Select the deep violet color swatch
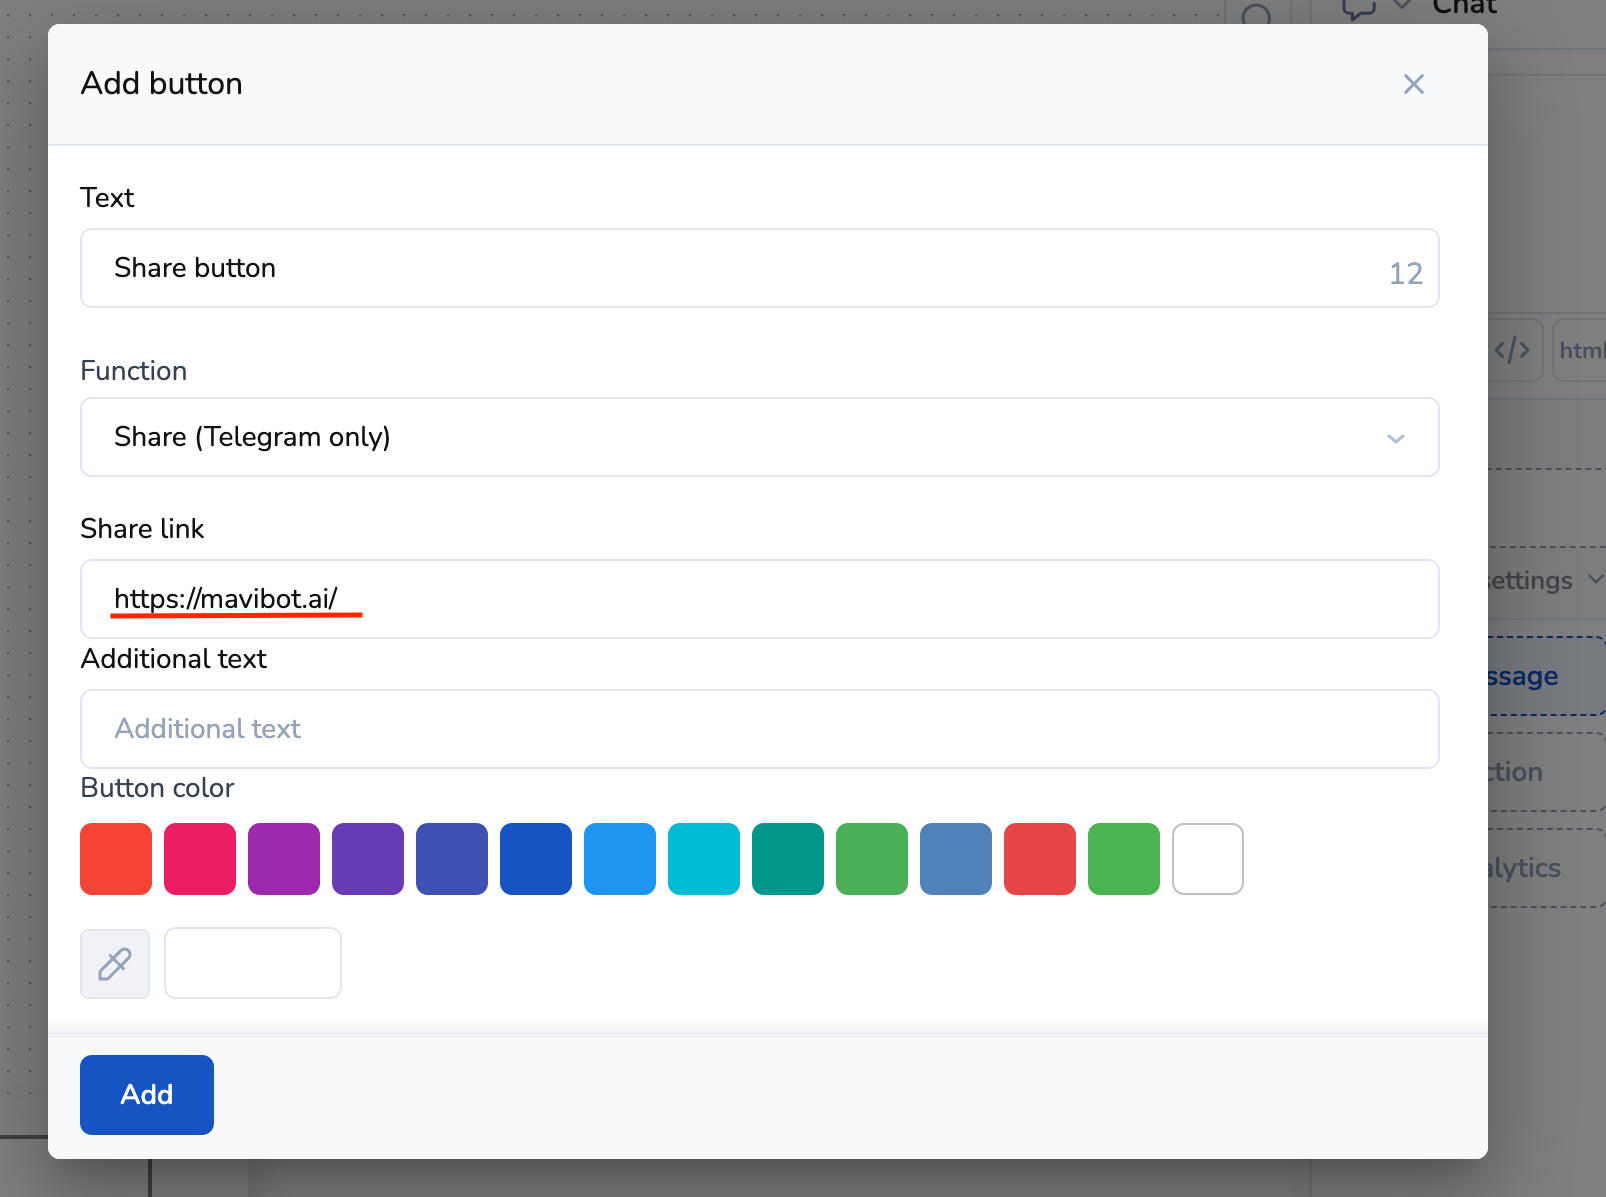The height and width of the screenshot is (1197, 1606). click(x=368, y=859)
